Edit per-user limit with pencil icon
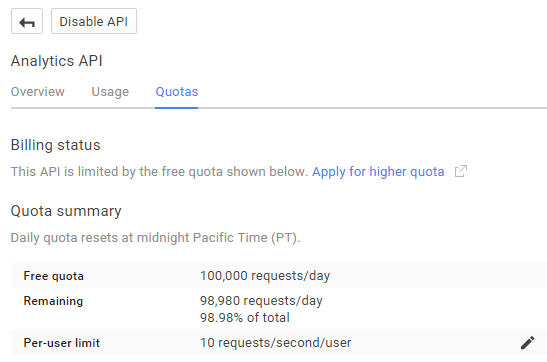The image size is (547, 362). click(527, 342)
